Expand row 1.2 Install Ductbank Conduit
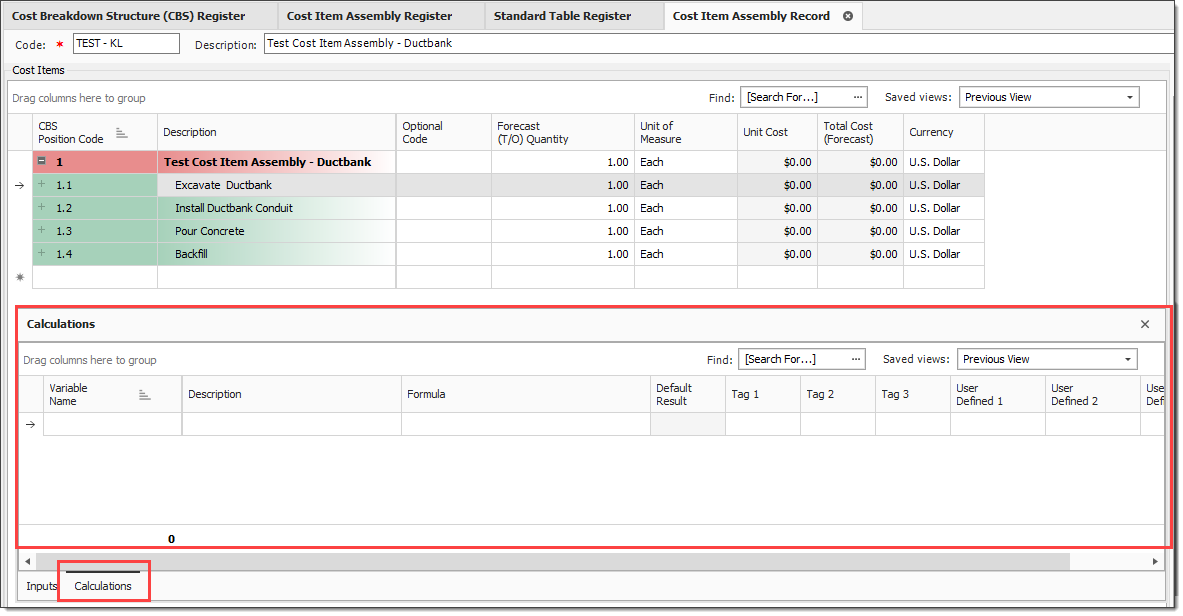 [42, 208]
